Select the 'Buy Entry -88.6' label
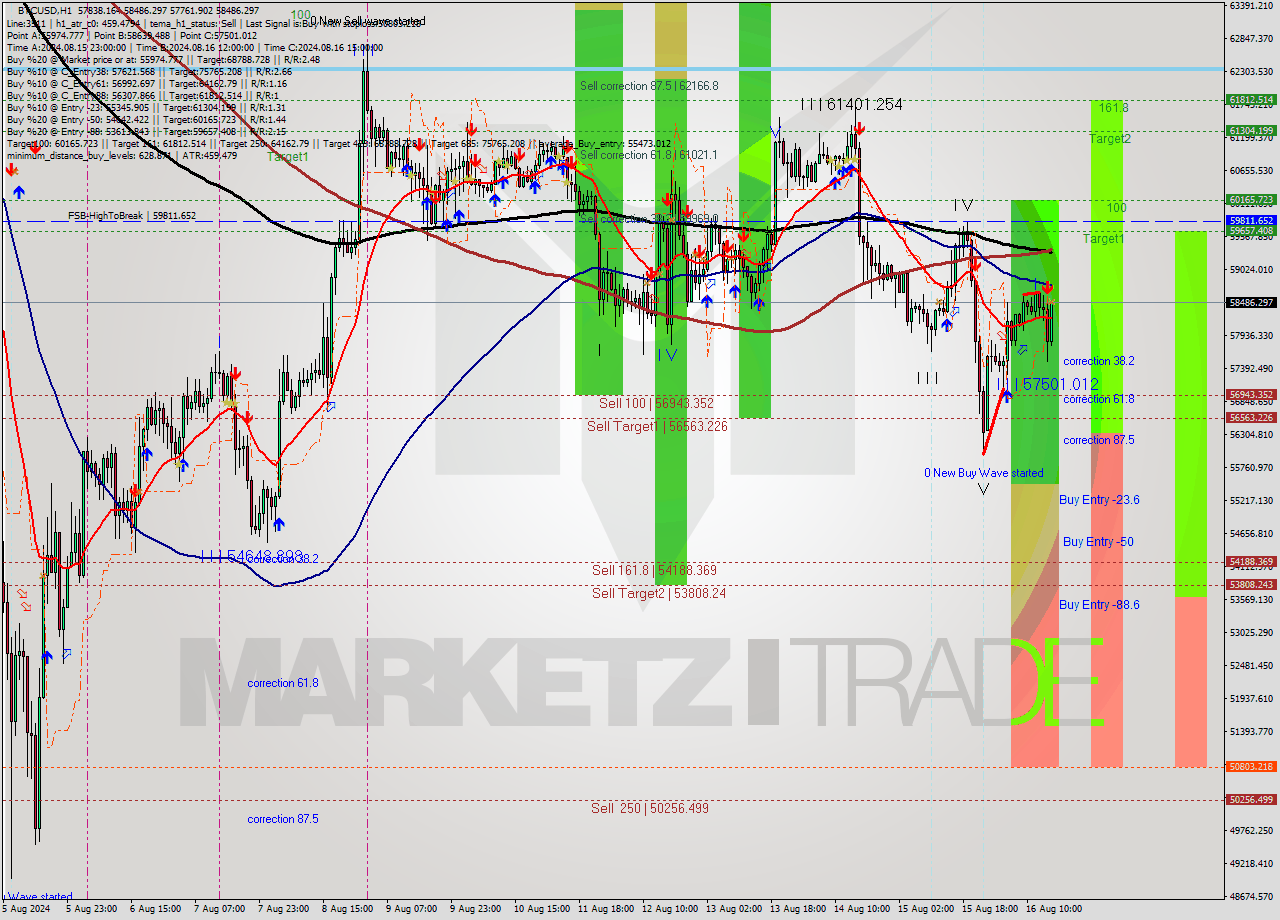The height and width of the screenshot is (920, 1280). coord(1099,605)
